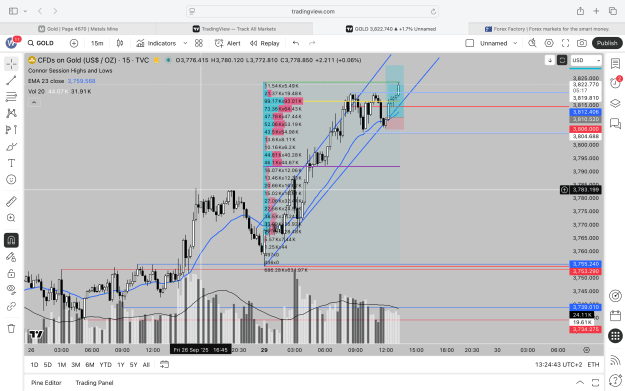Image resolution: width=625 pixels, height=391 pixels.
Task: Select the 5D date range
Action: point(47,364)
